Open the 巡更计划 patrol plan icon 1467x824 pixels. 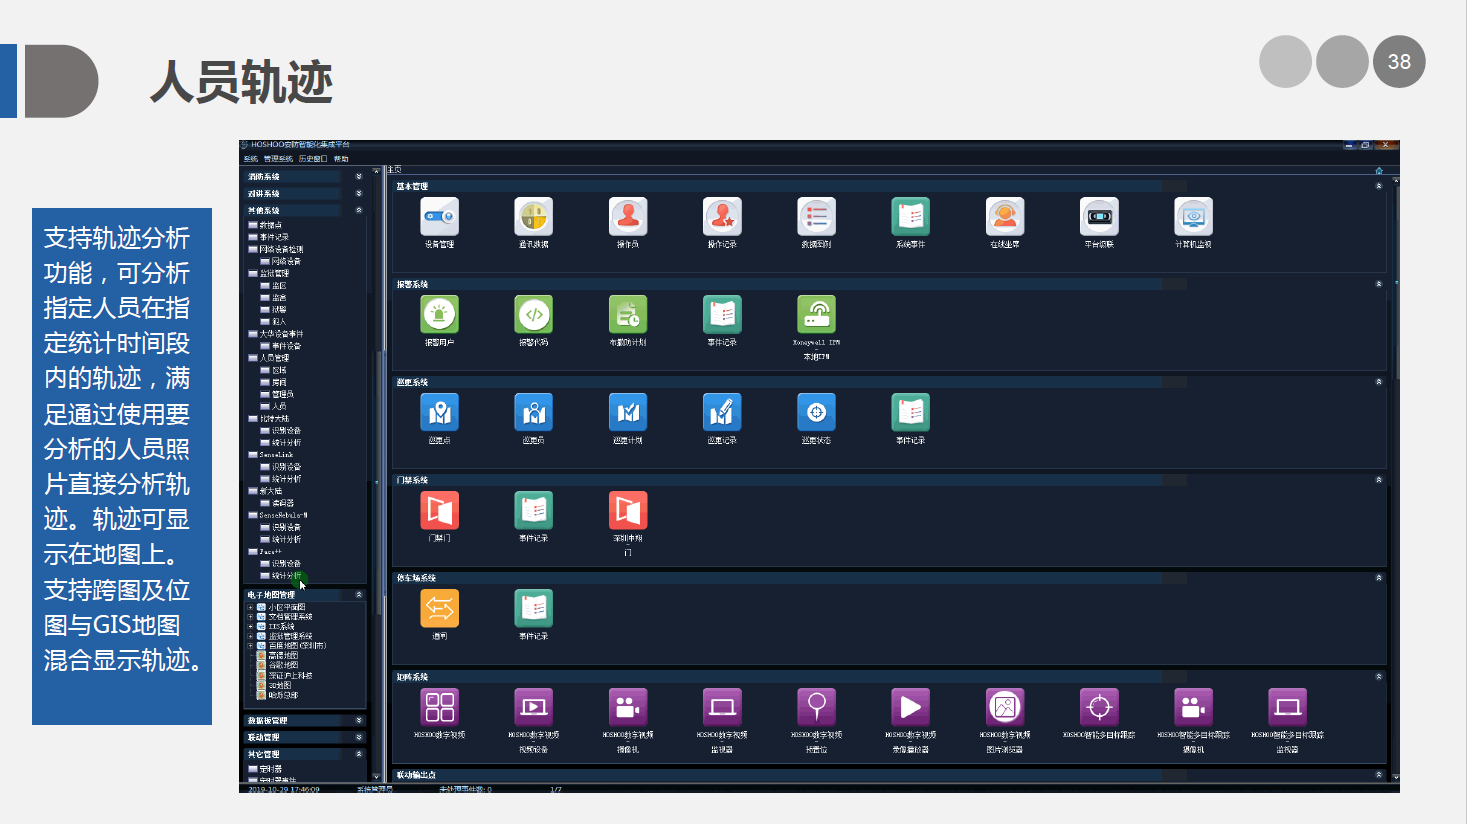tap(627, 413)
